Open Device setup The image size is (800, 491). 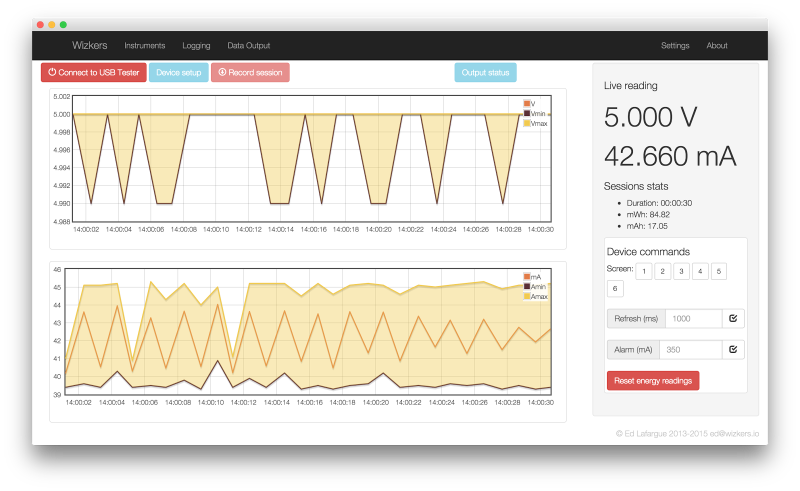(x=179, y=72)
